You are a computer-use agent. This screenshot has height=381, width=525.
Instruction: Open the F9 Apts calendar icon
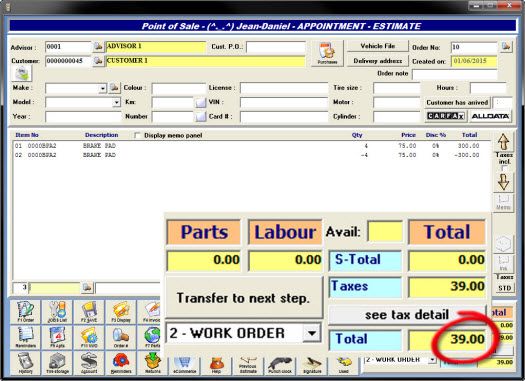pyautogui.click(x=57, y=337)
